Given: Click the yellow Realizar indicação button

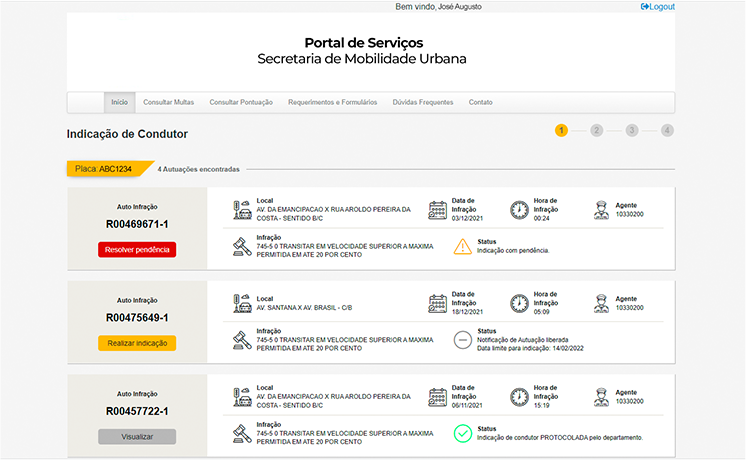Looking at the screenshot, I should pos(137,343).
